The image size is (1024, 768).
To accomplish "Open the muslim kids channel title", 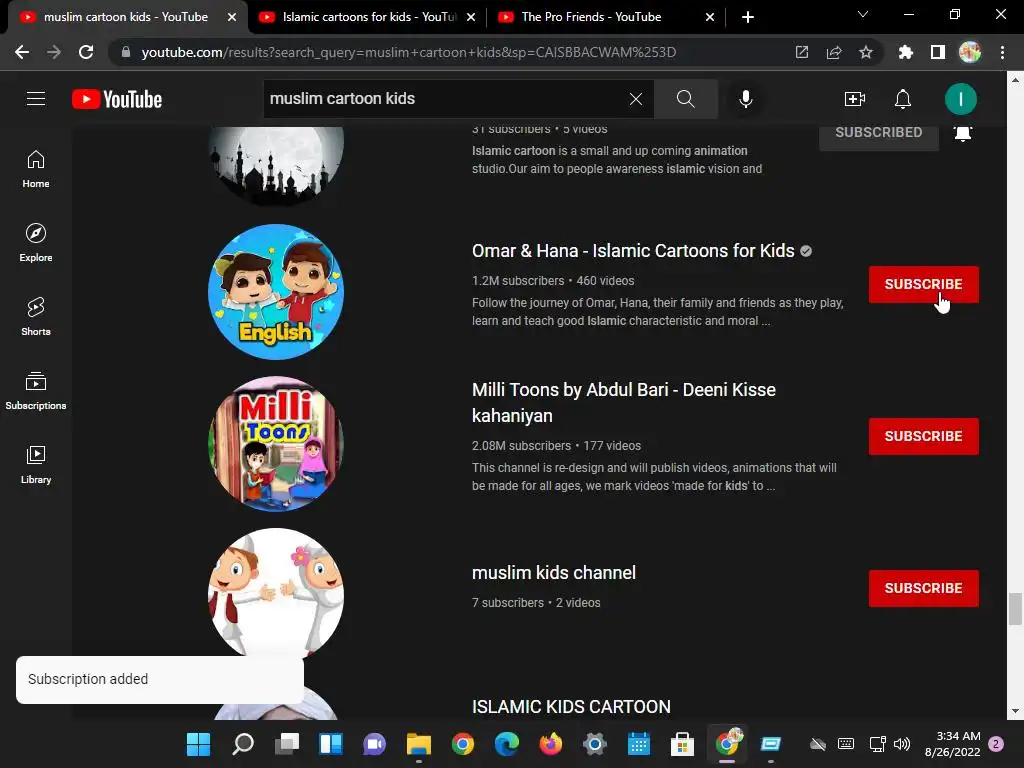I will [554, 573].
